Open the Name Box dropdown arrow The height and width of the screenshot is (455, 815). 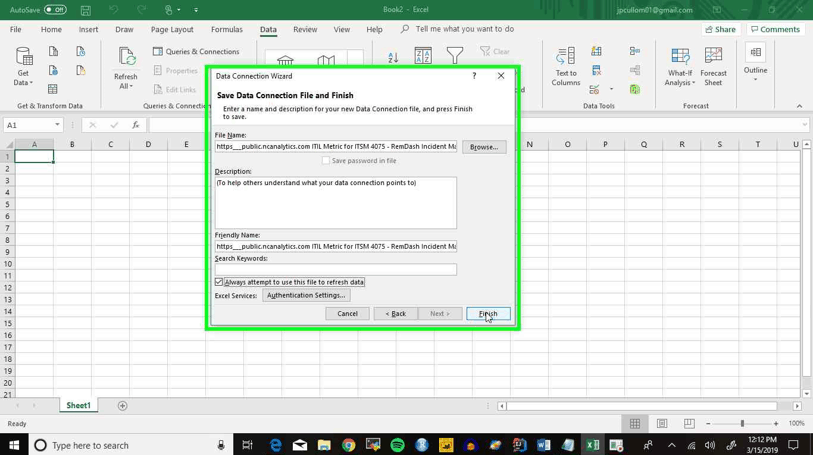pos(57,125)
